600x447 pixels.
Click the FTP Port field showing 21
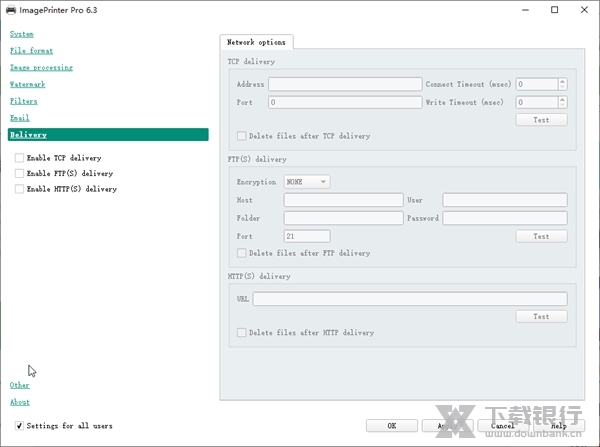coord(307,236)
